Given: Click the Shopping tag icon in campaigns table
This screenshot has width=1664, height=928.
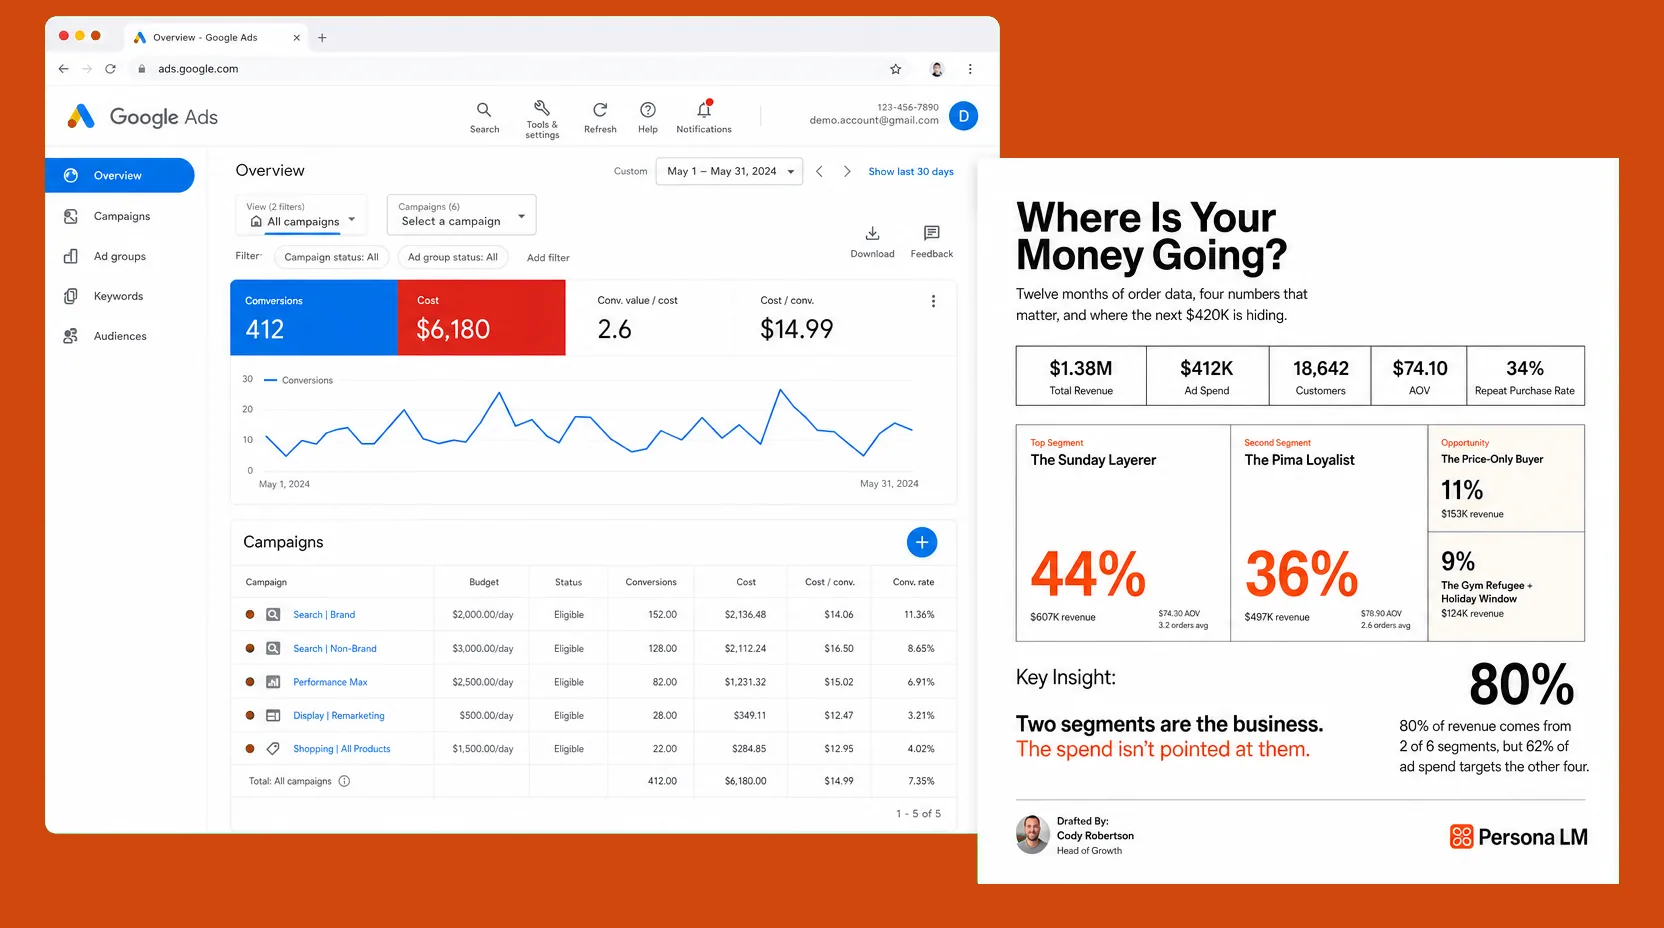Looking at the screenshot, I should pos(273,749).
